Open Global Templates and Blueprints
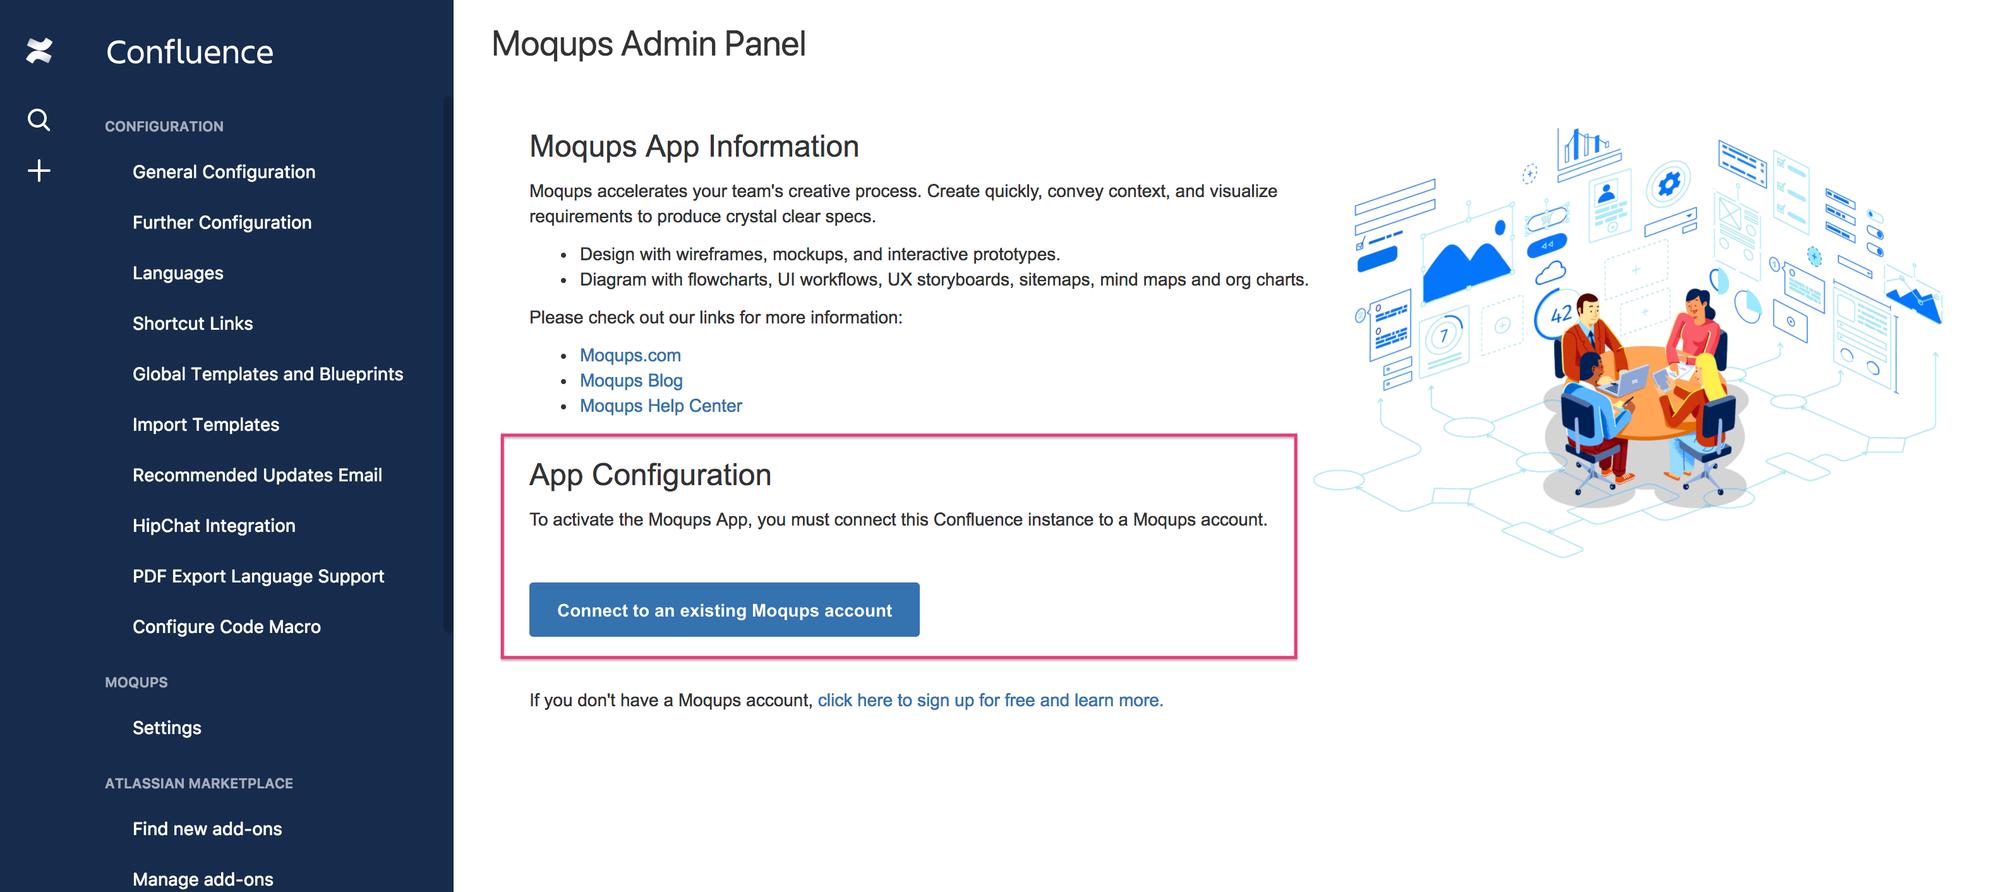The image size is (2000, 892). coord(267,374)
